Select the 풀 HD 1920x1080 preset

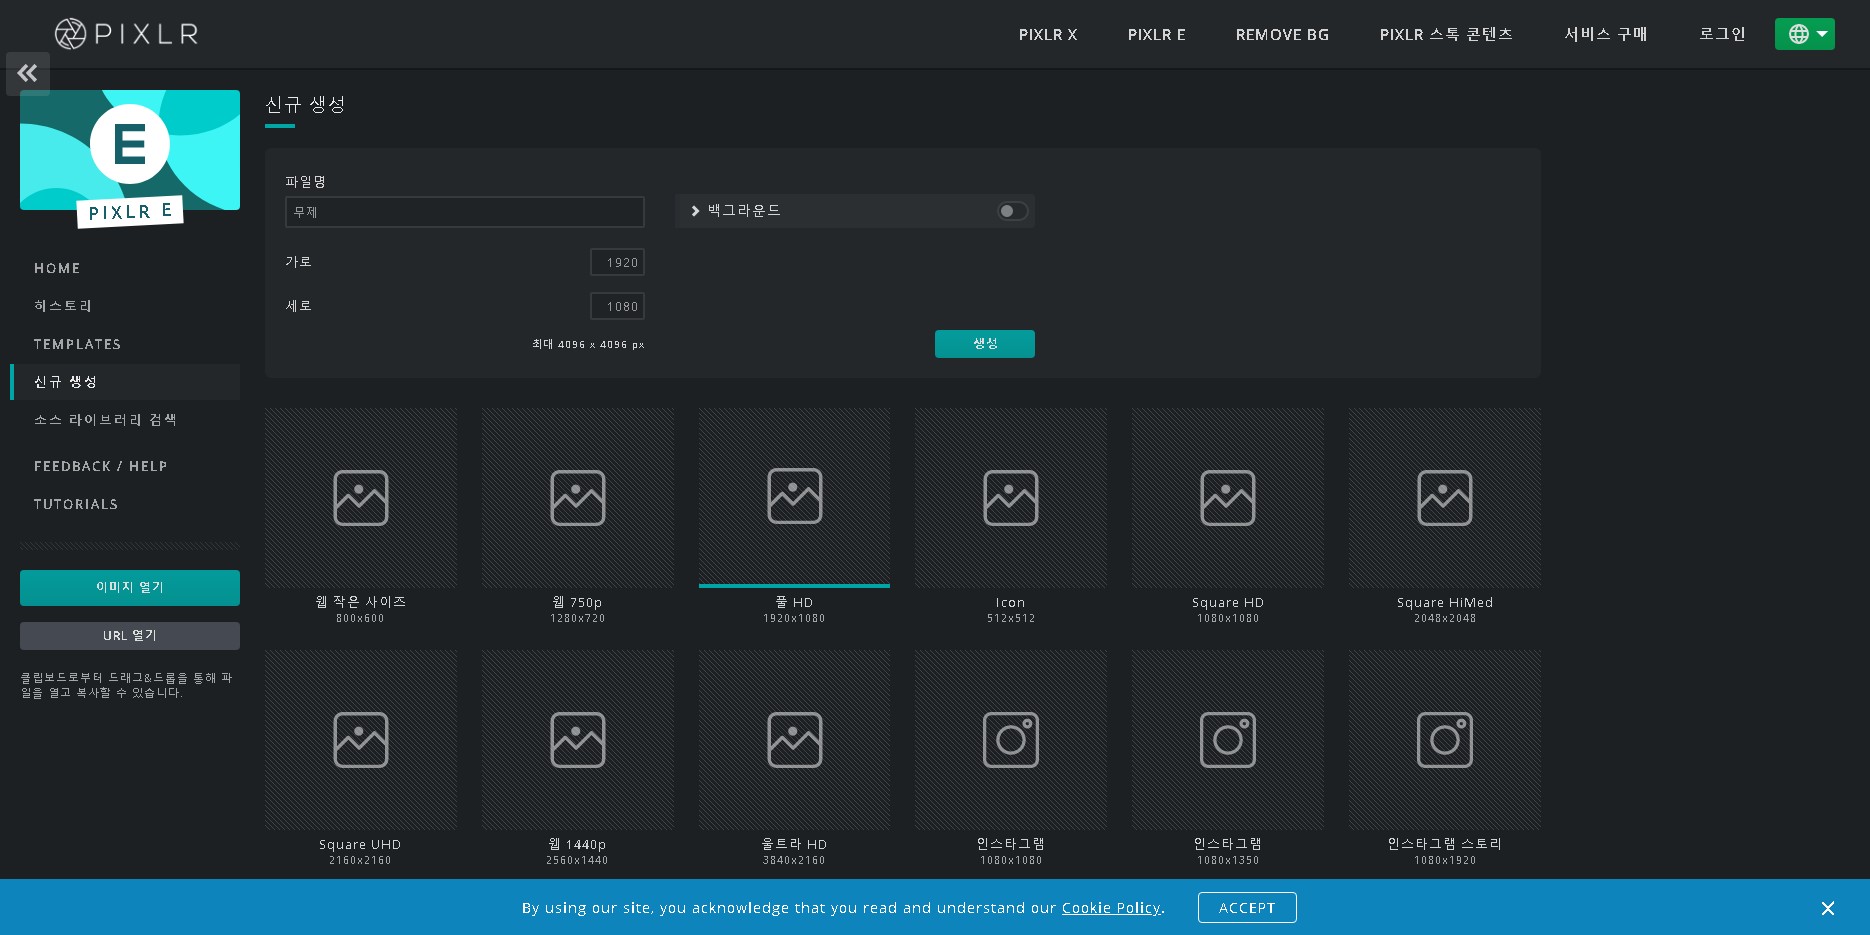tap(794, 516)
